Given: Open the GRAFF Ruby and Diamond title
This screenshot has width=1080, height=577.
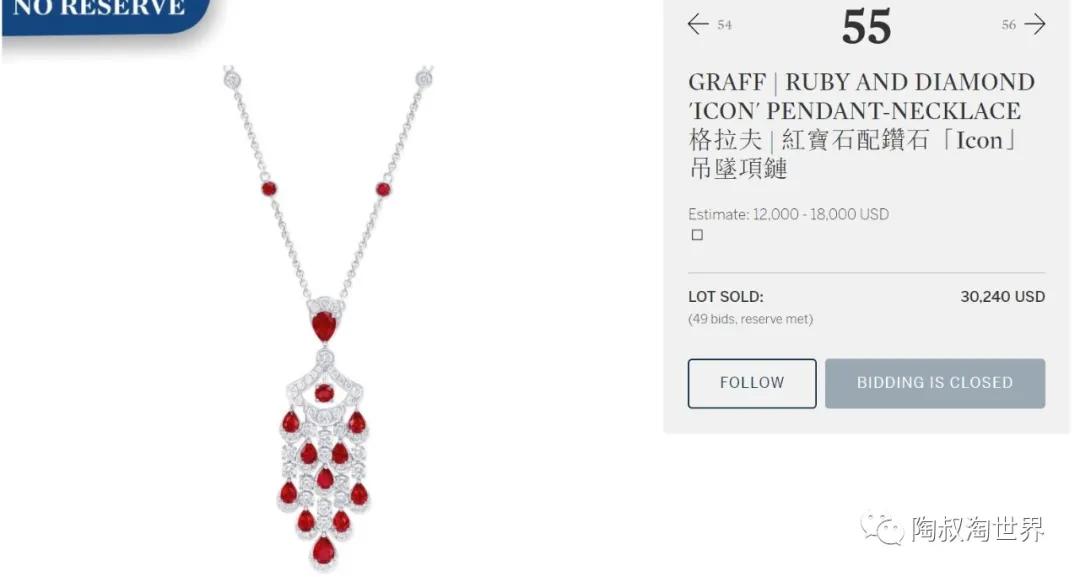Looking at the screenshot, I should 861,96.
